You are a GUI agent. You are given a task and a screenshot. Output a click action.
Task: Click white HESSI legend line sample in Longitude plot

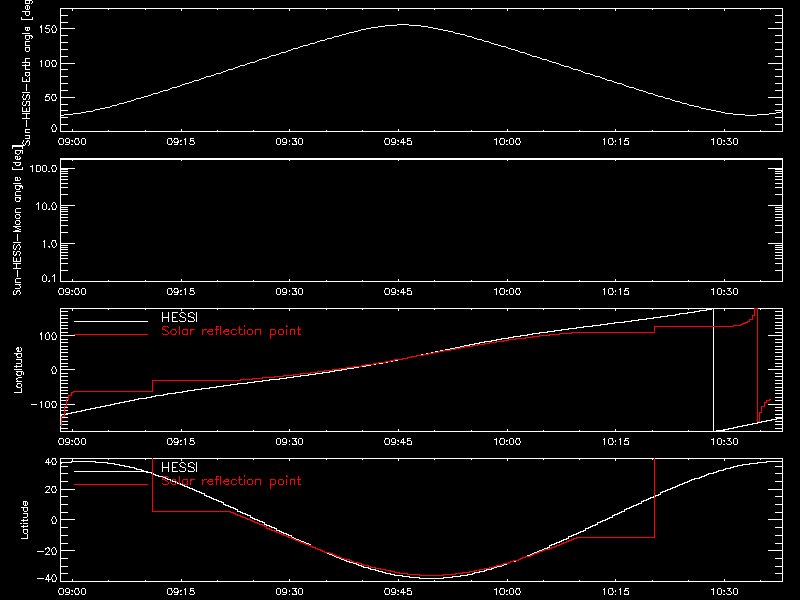tap(111, 321)
